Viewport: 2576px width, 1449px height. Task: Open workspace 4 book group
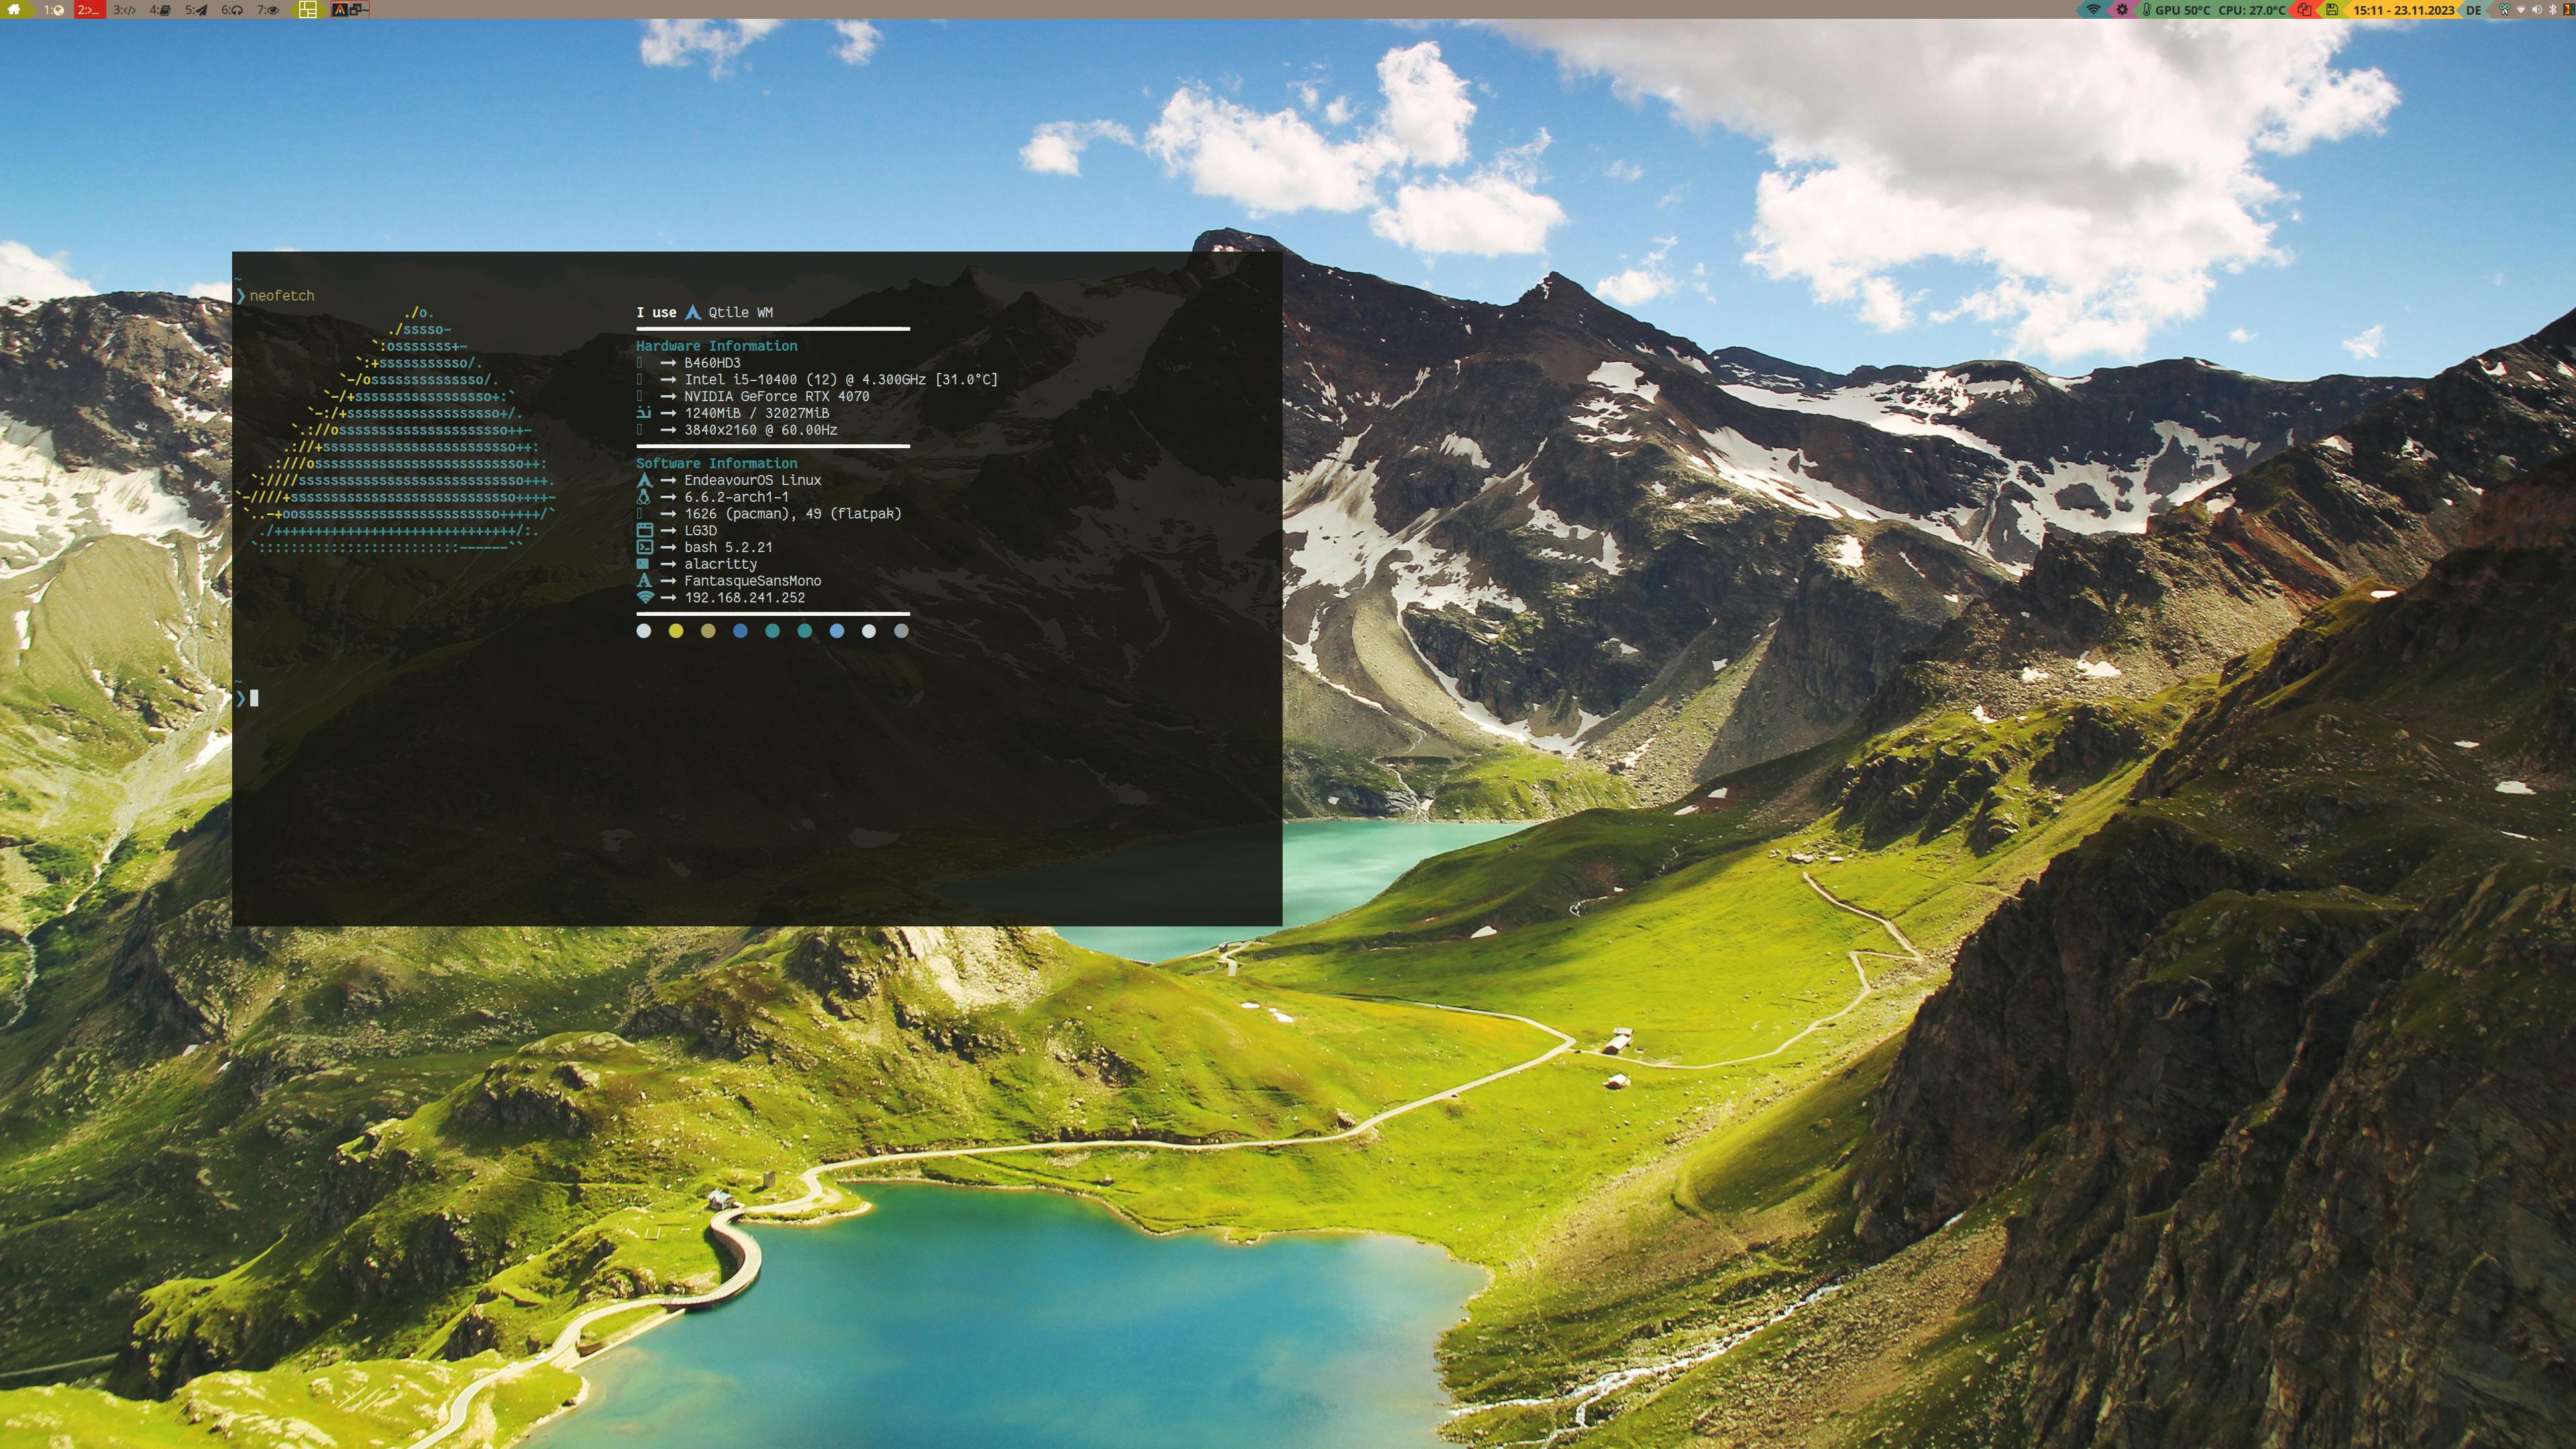coord(160,10)
